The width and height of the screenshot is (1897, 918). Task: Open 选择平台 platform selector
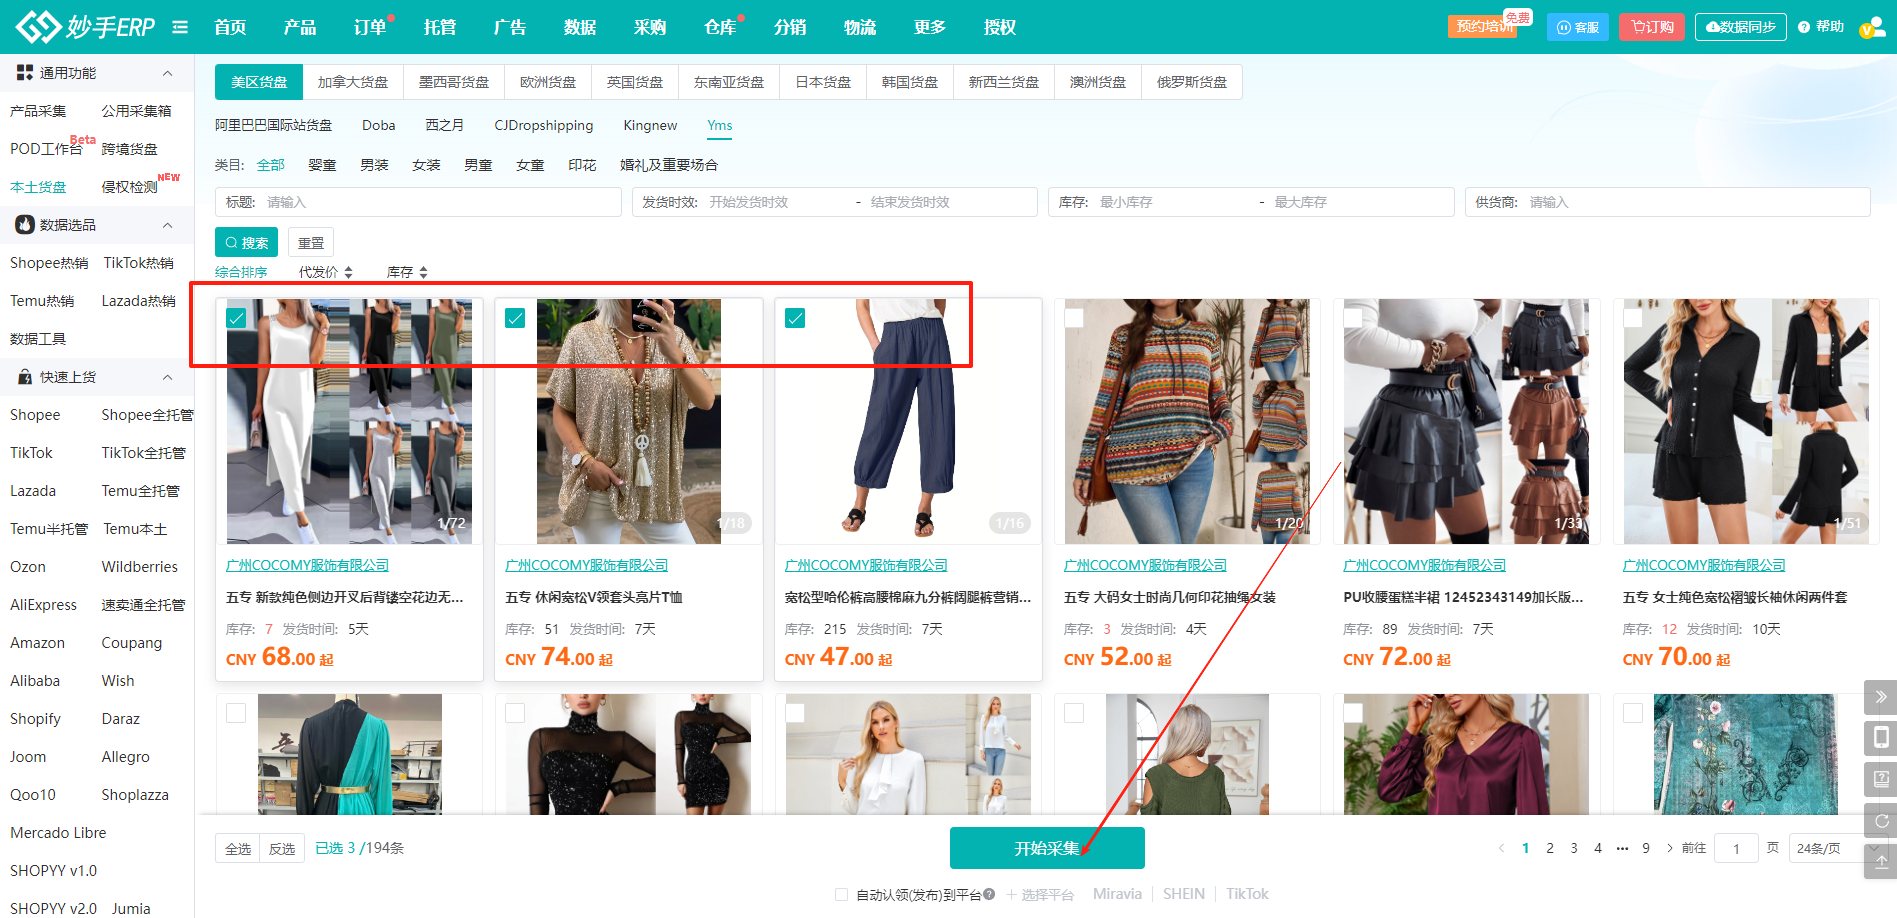click(1040, 894)
